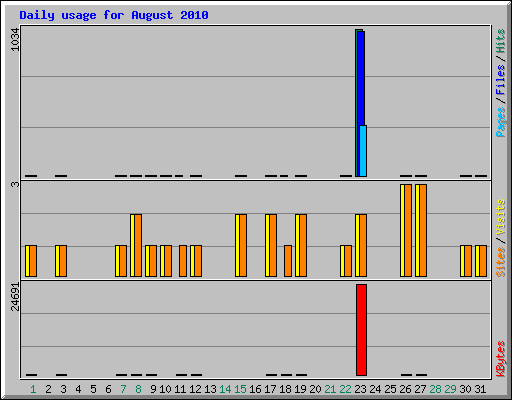Click day label 27 on the x-axis
The image size is (512, 400).
click(x=420, y=389)
